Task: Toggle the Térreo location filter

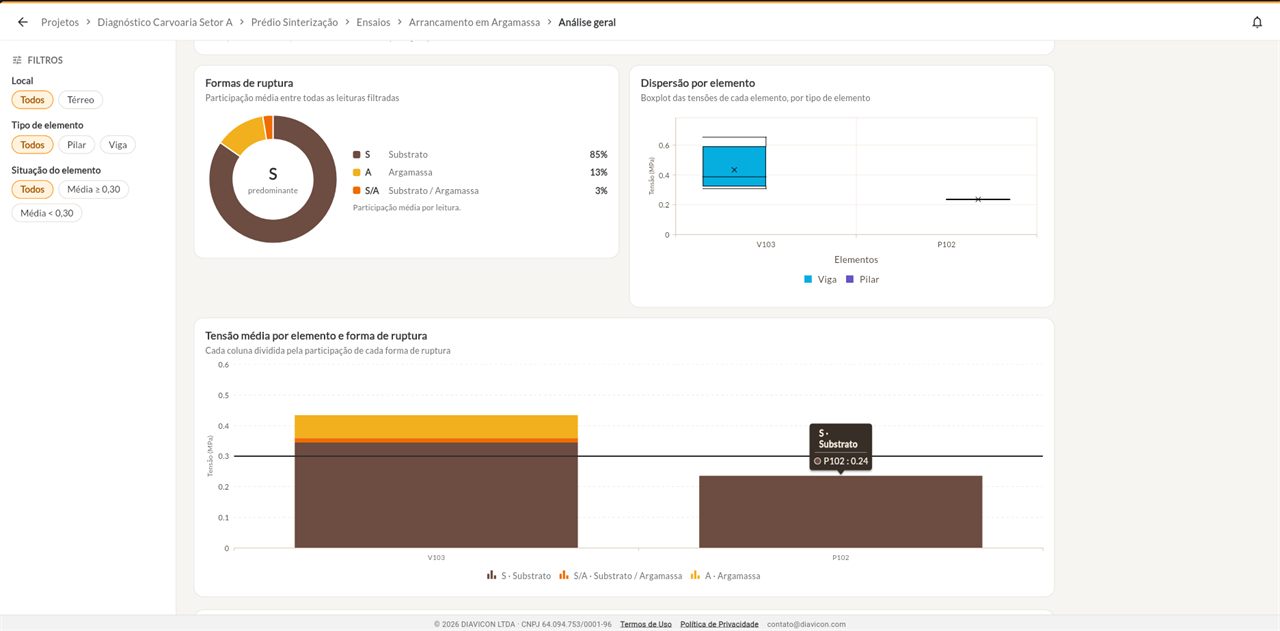Action: (x=81, y=100)
